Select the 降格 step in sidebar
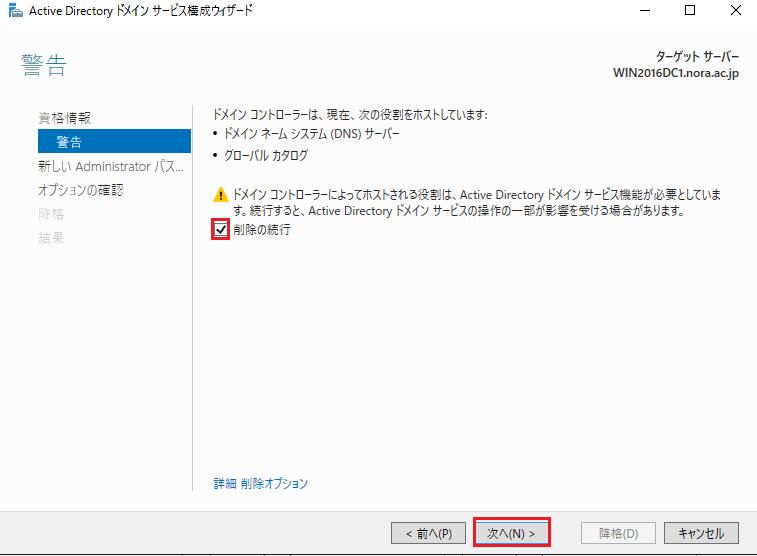The height and width of the screenshot is (556, 757). pyautogui.click(x=51, y=214)
